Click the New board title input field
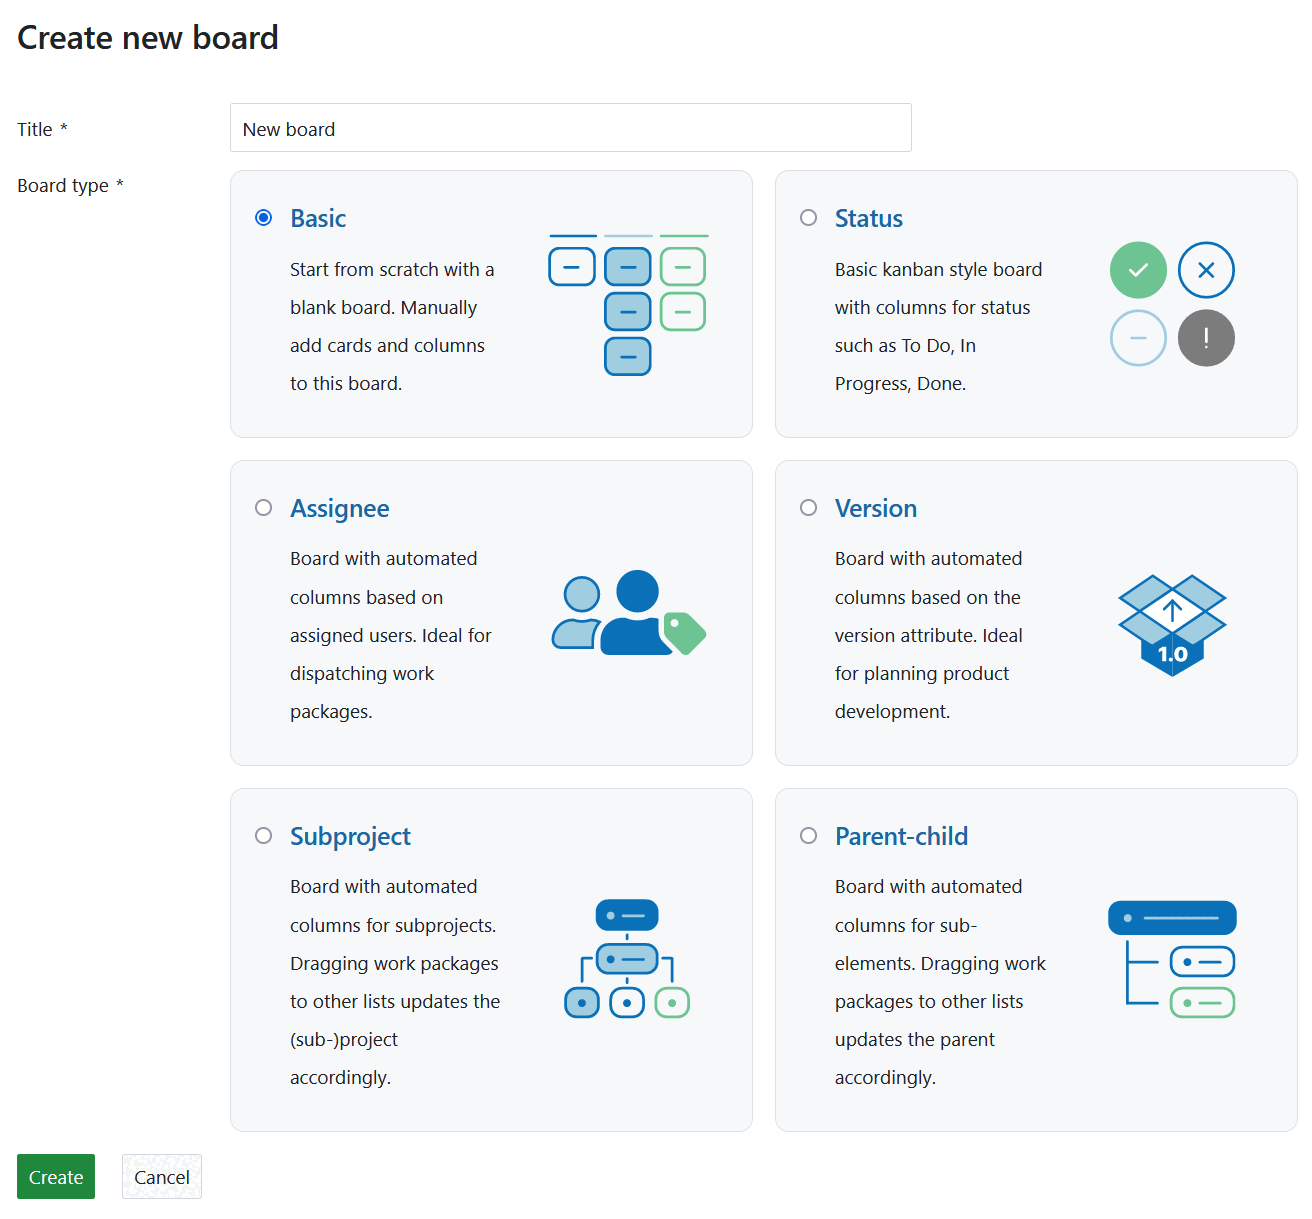This screenshot has width=1312, height=1219. [x=570, y=128]
